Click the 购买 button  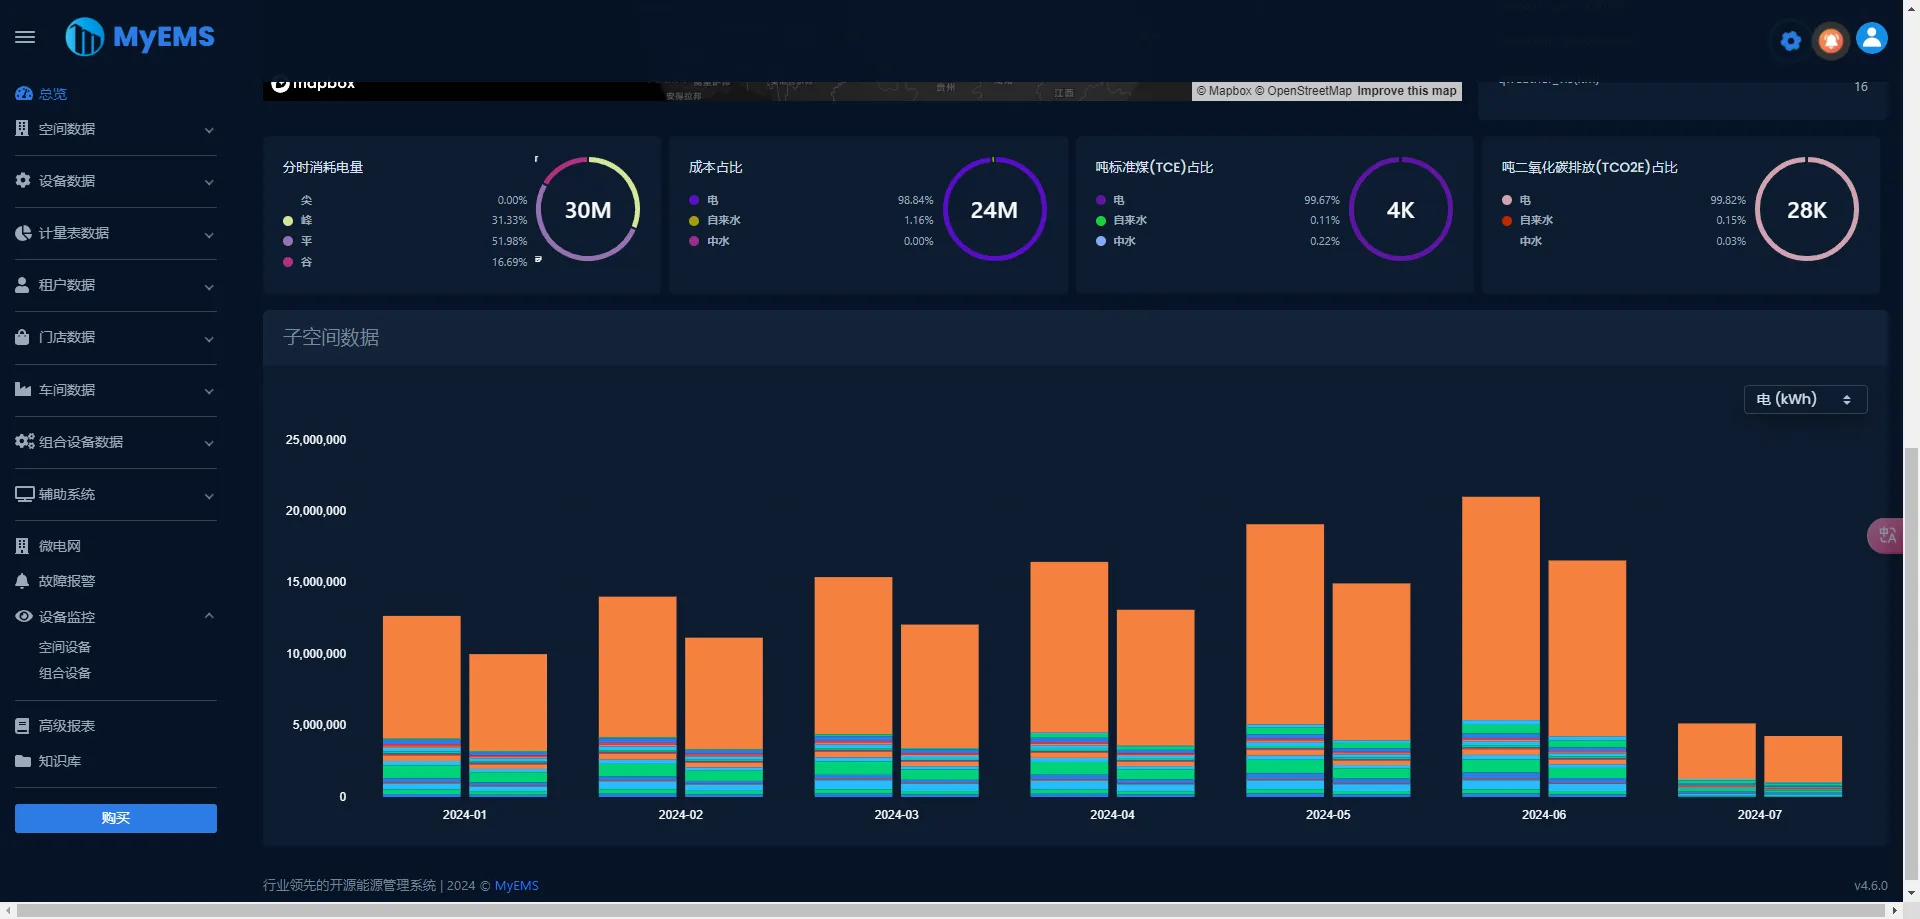point(115,818)
